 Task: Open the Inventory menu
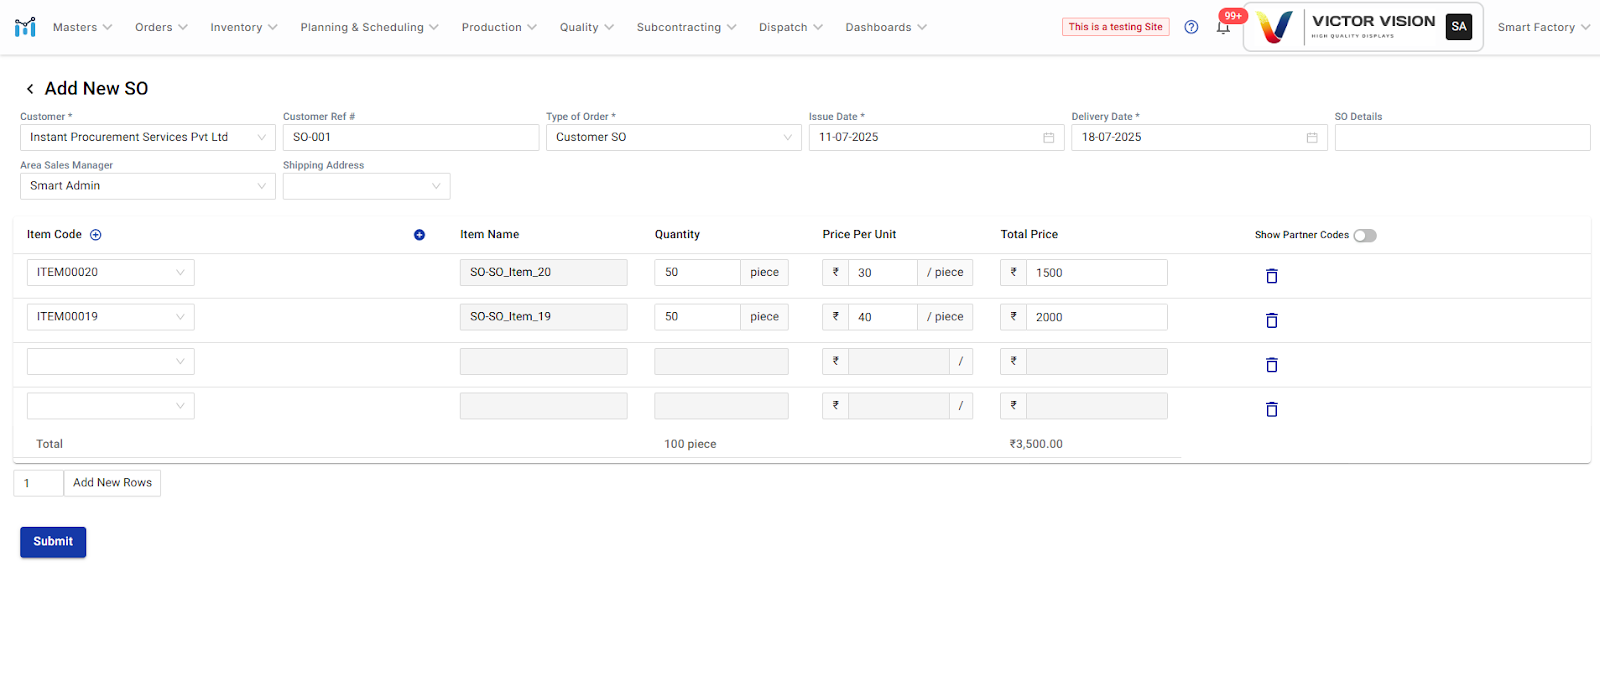click(243, 27)
